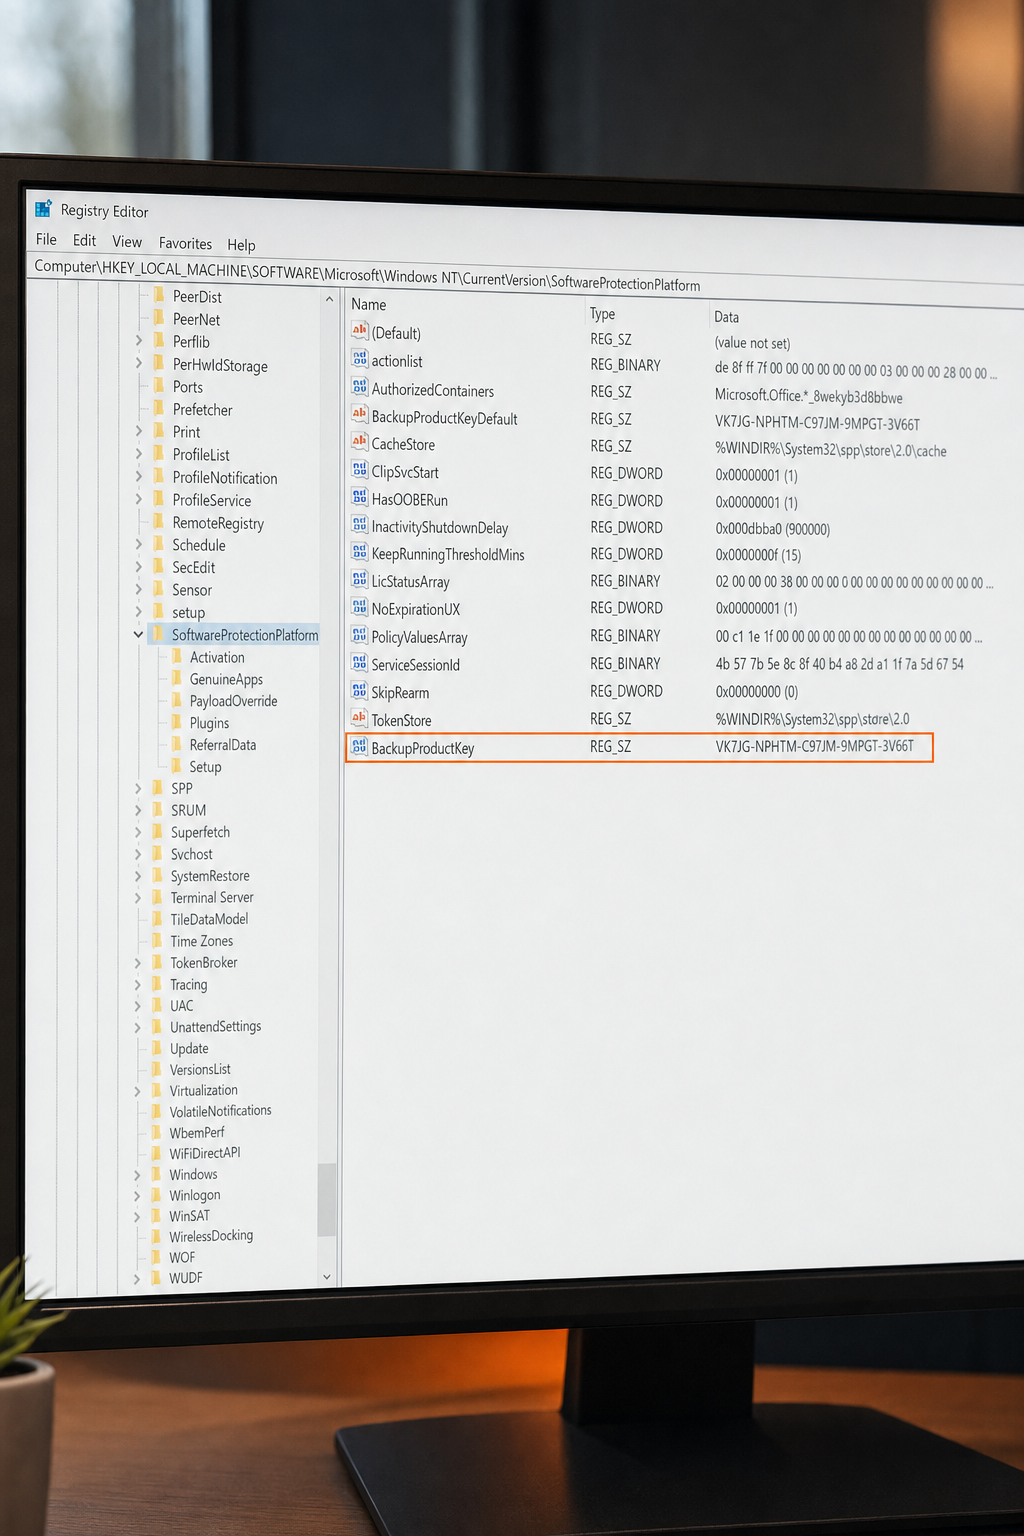1024x1536 pixels.
Task: Click the REG_BINARY type of ServiceSessionId
Action: coord(625,663)
